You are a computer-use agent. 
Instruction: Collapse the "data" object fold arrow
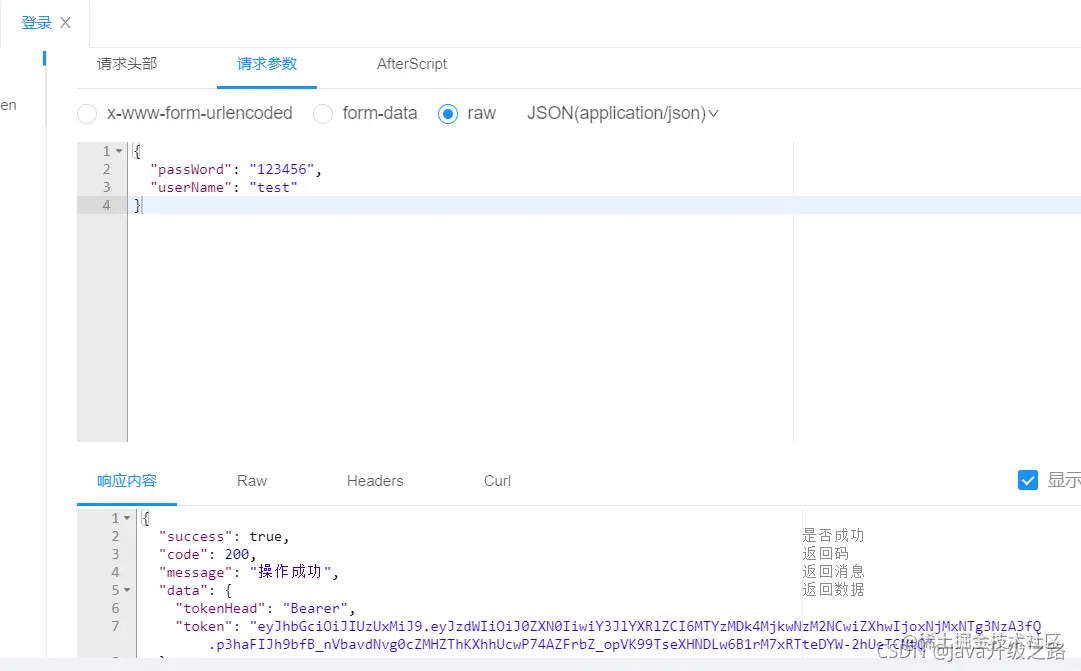coord(128,590)
